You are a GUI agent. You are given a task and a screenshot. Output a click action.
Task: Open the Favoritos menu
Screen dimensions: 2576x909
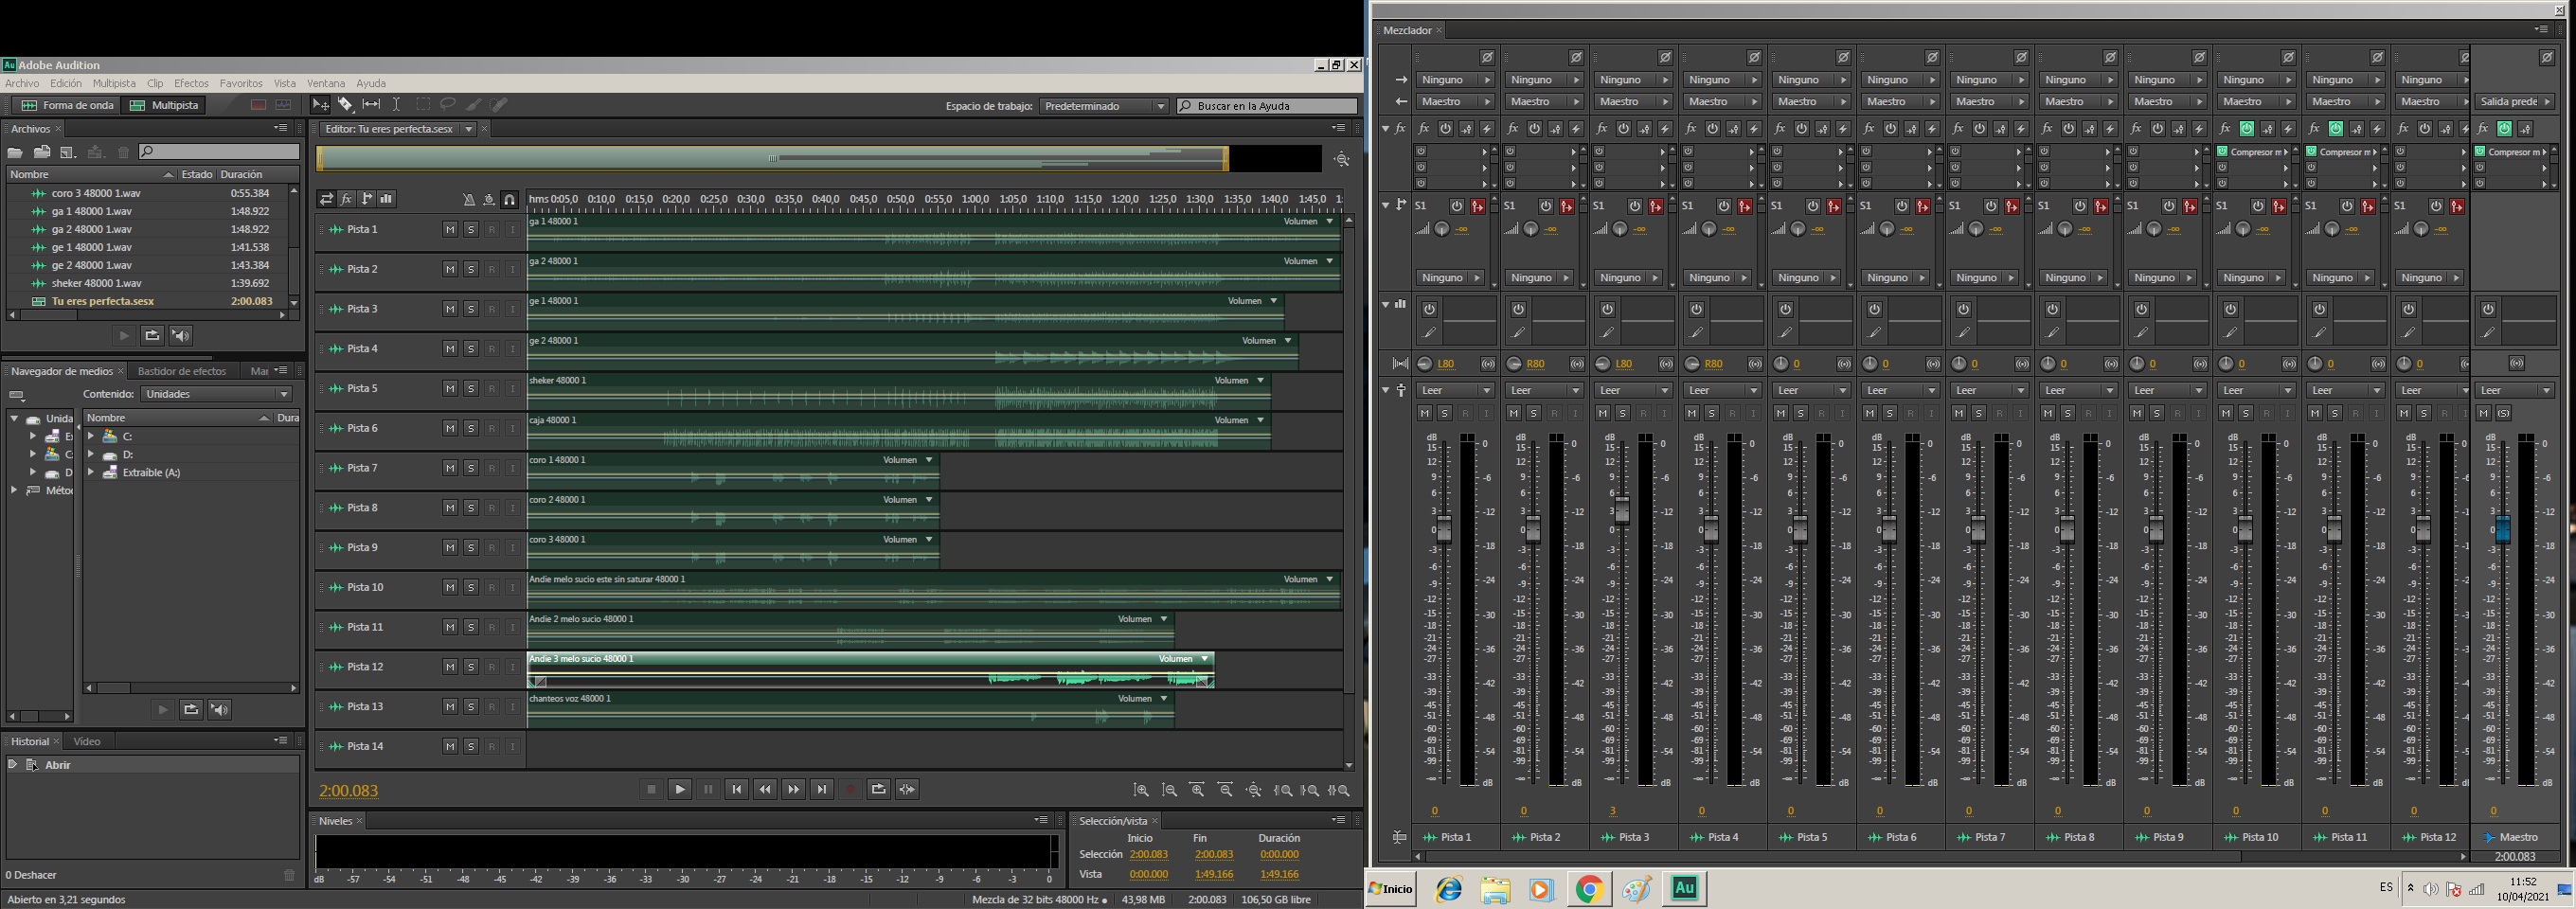click(x=241, y=83)
